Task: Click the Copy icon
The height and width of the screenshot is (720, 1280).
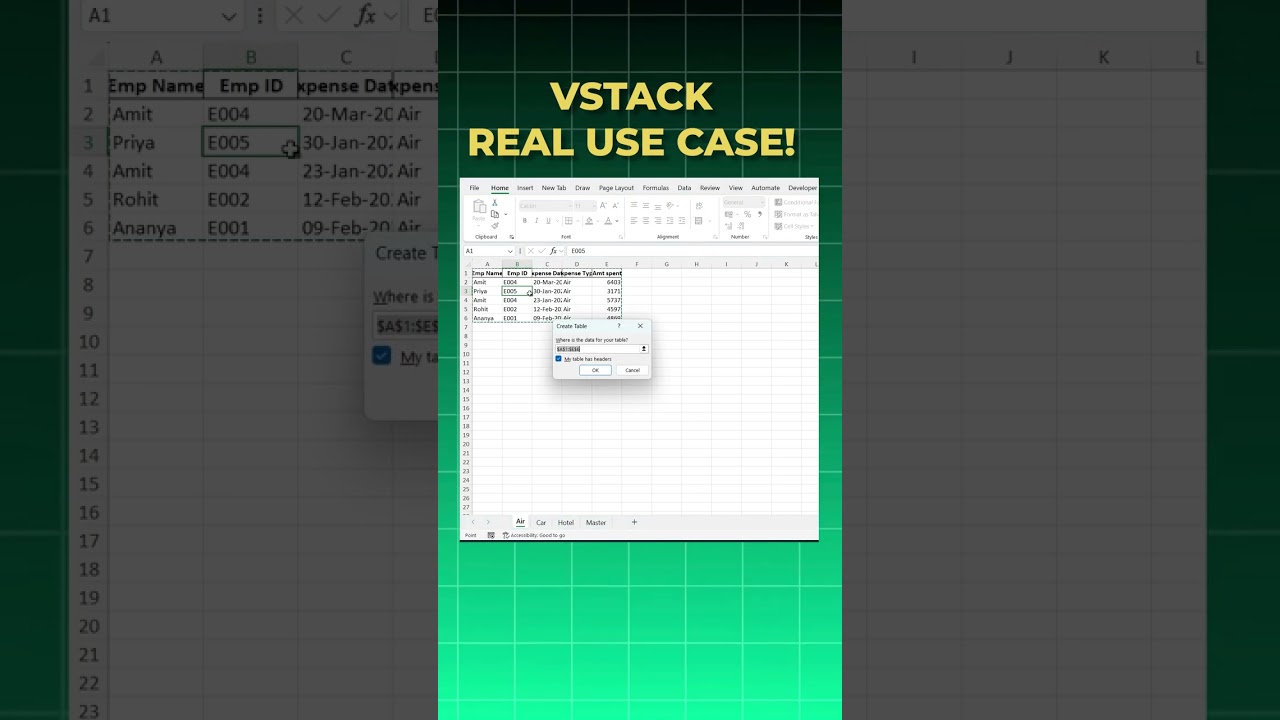Action: pyautogui.click(x=494, y=214)
